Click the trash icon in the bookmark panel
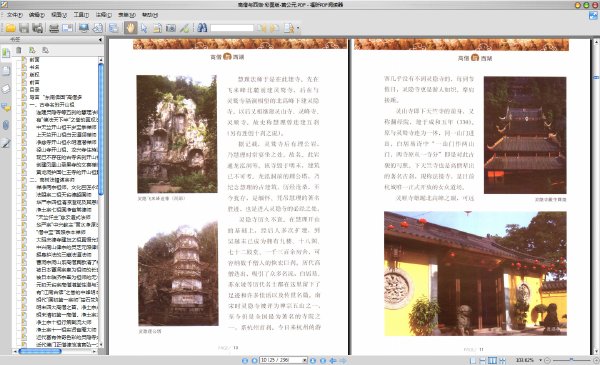This screenshot has height=365, width=600. pos(19,50)
